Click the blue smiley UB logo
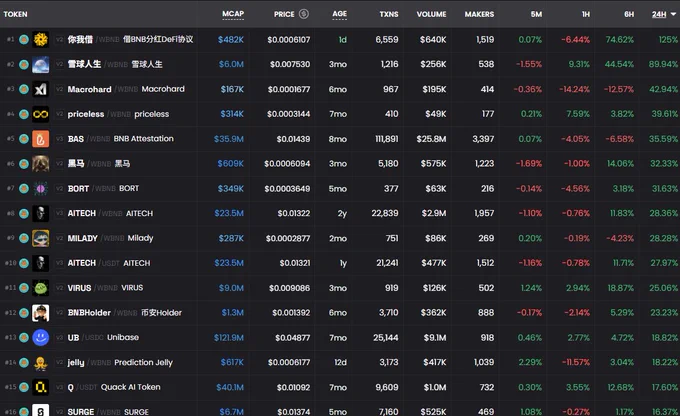This screenshot has height=416, width=680. coord(40,337)
